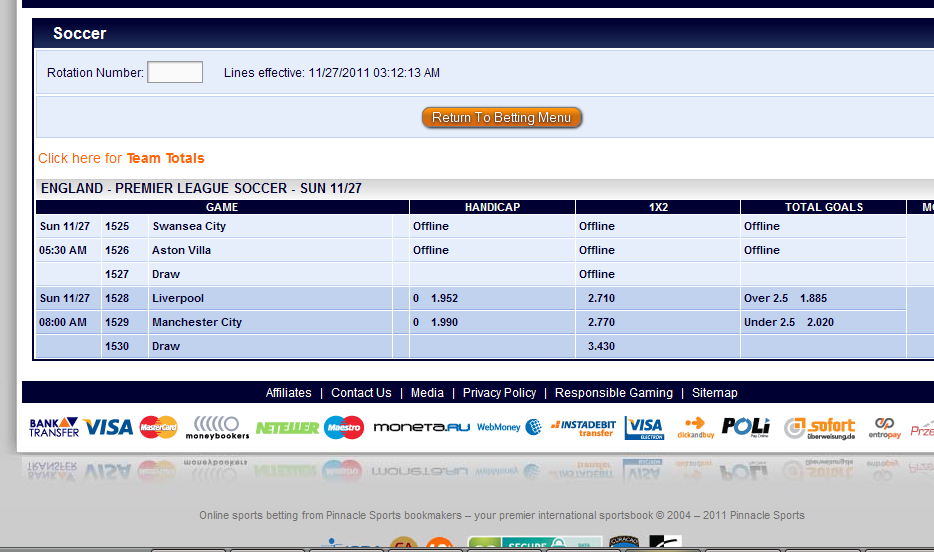Click the Moneybookers payment logo

[217, 428]
